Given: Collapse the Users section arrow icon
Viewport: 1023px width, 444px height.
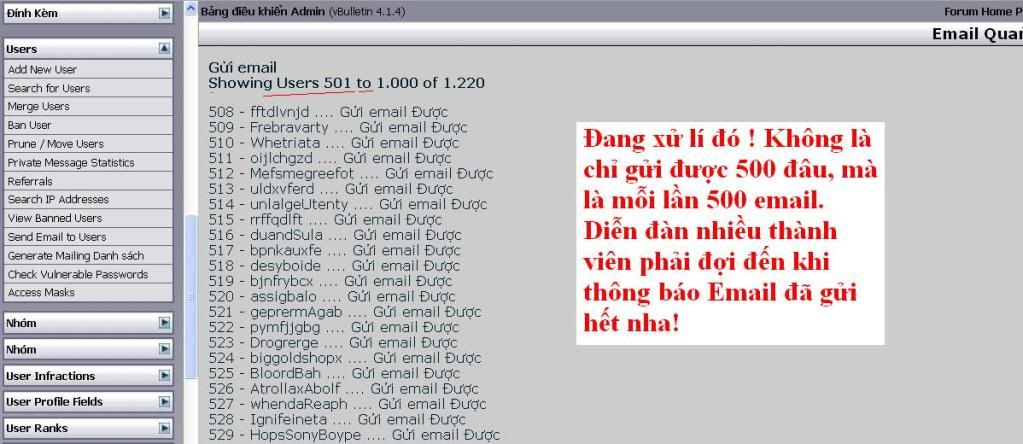Looking at the screenshot, I should pos(164,48).
